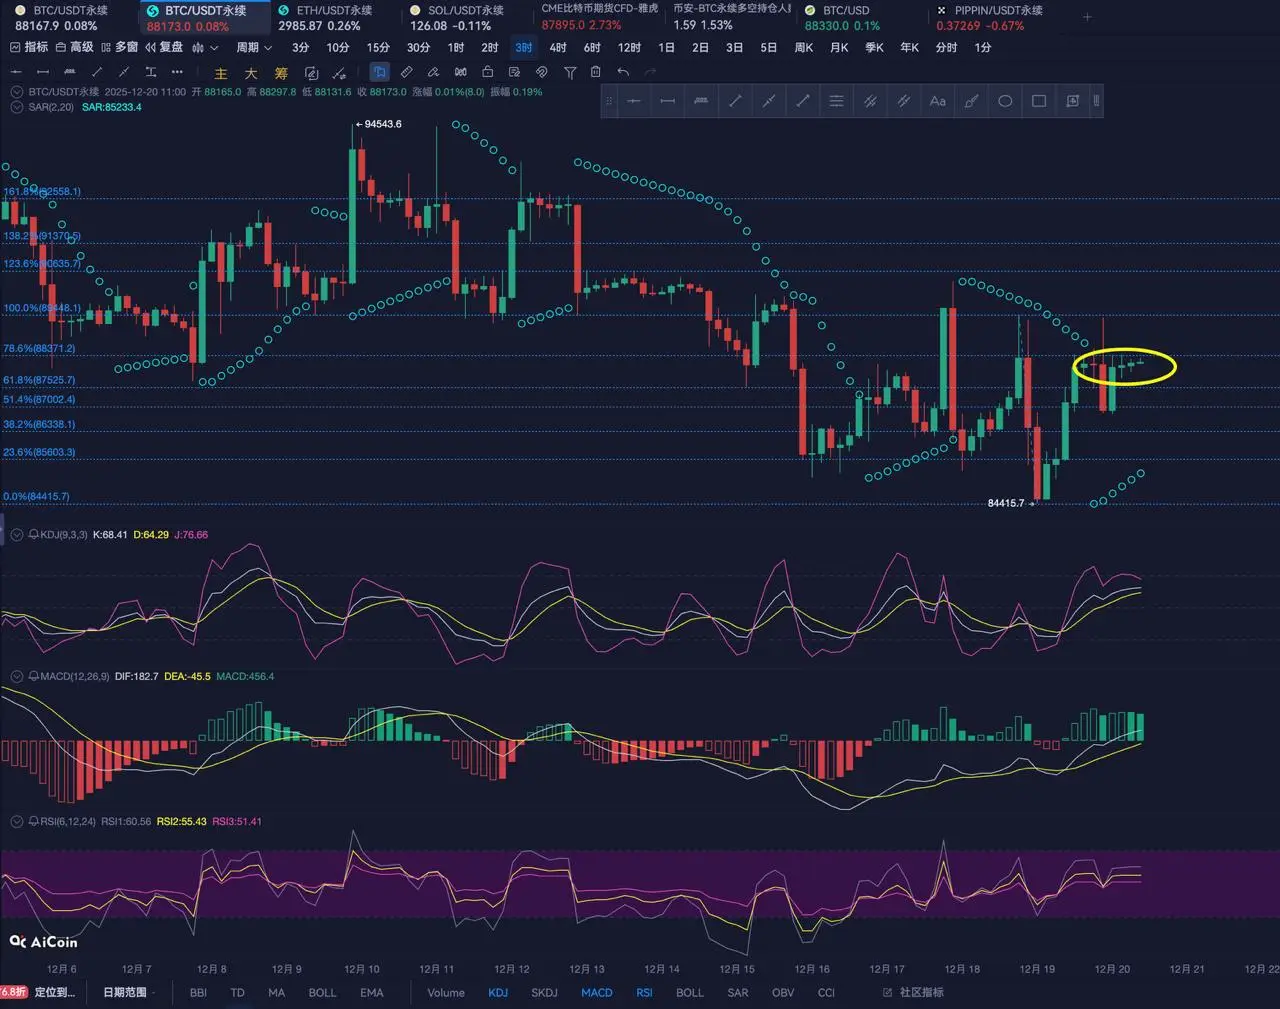The width and height of the screenshot is (1280, 1009).
Task: Enable the SKDJ indicator at bottom bar
Action: click(545, 992)
